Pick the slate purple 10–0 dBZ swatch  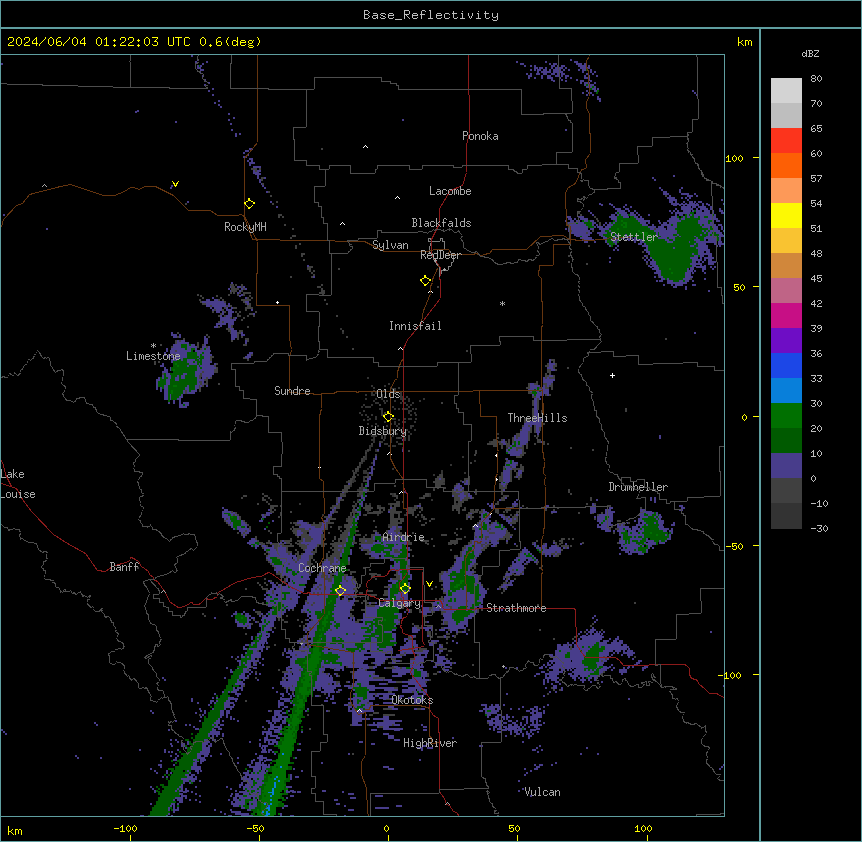pyautogui.click(x=786, y=466)
